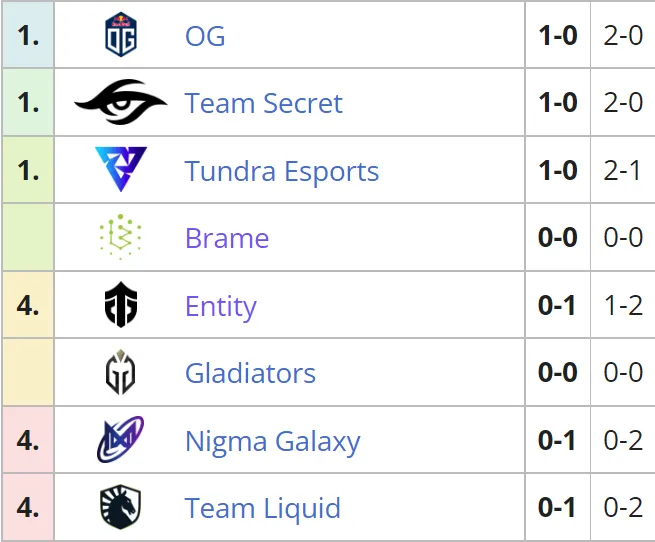The width and height of the screenshot is (655, 542).
Task: Open the Team Secret link
Action: click(264, 103)
